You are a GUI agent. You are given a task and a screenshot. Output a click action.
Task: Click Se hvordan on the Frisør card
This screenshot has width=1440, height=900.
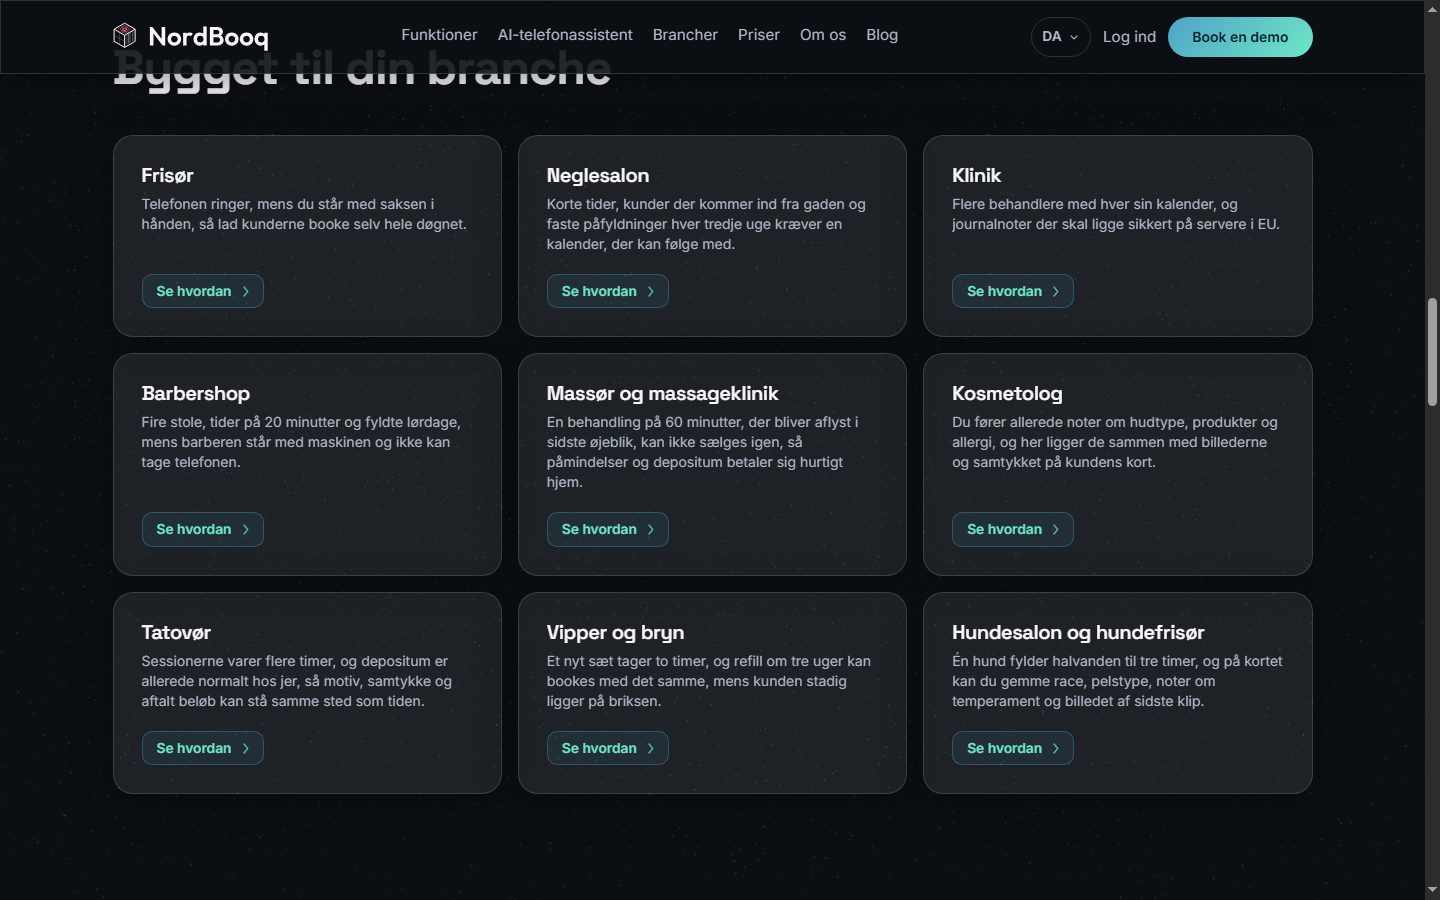click(x=203, y=291)
